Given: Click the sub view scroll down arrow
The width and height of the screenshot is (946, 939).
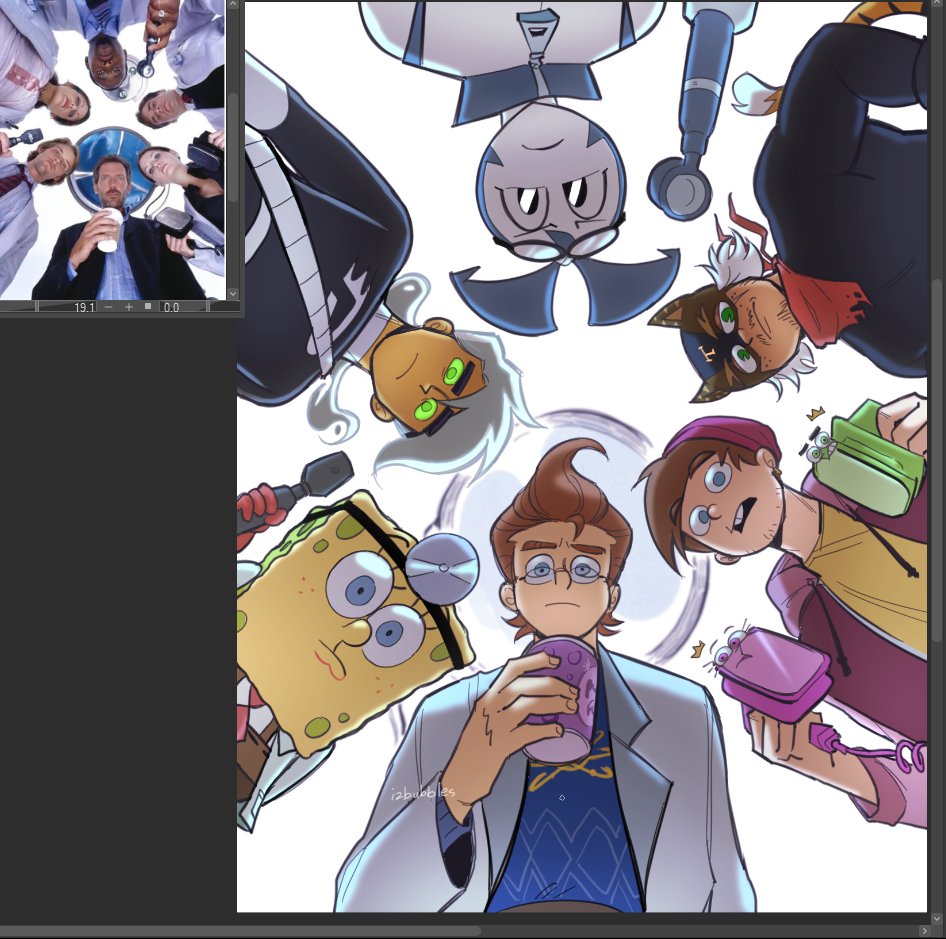Looking at the screenshot, I should [x=233, y=294].
